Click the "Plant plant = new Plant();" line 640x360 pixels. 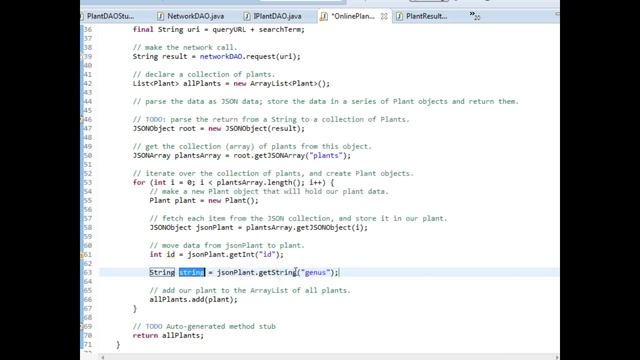tap(204, 201)
